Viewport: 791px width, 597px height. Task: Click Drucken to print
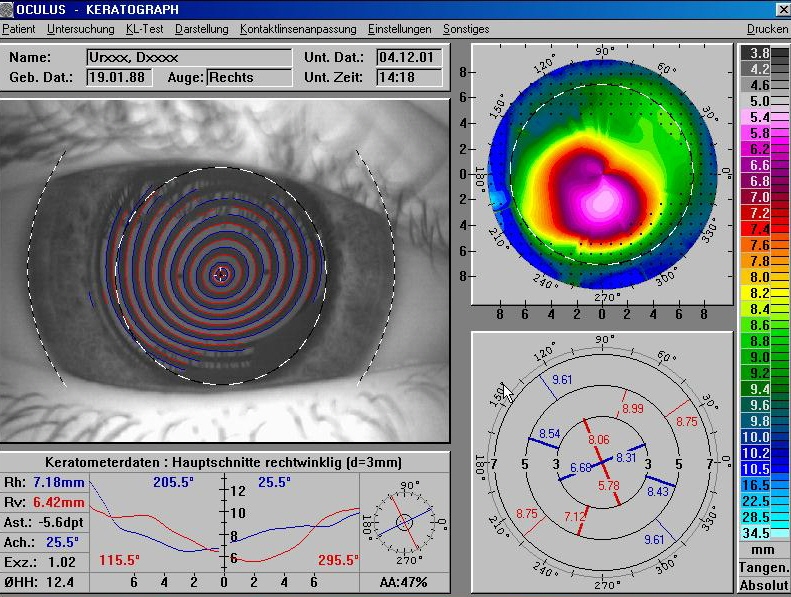point(767,29)
